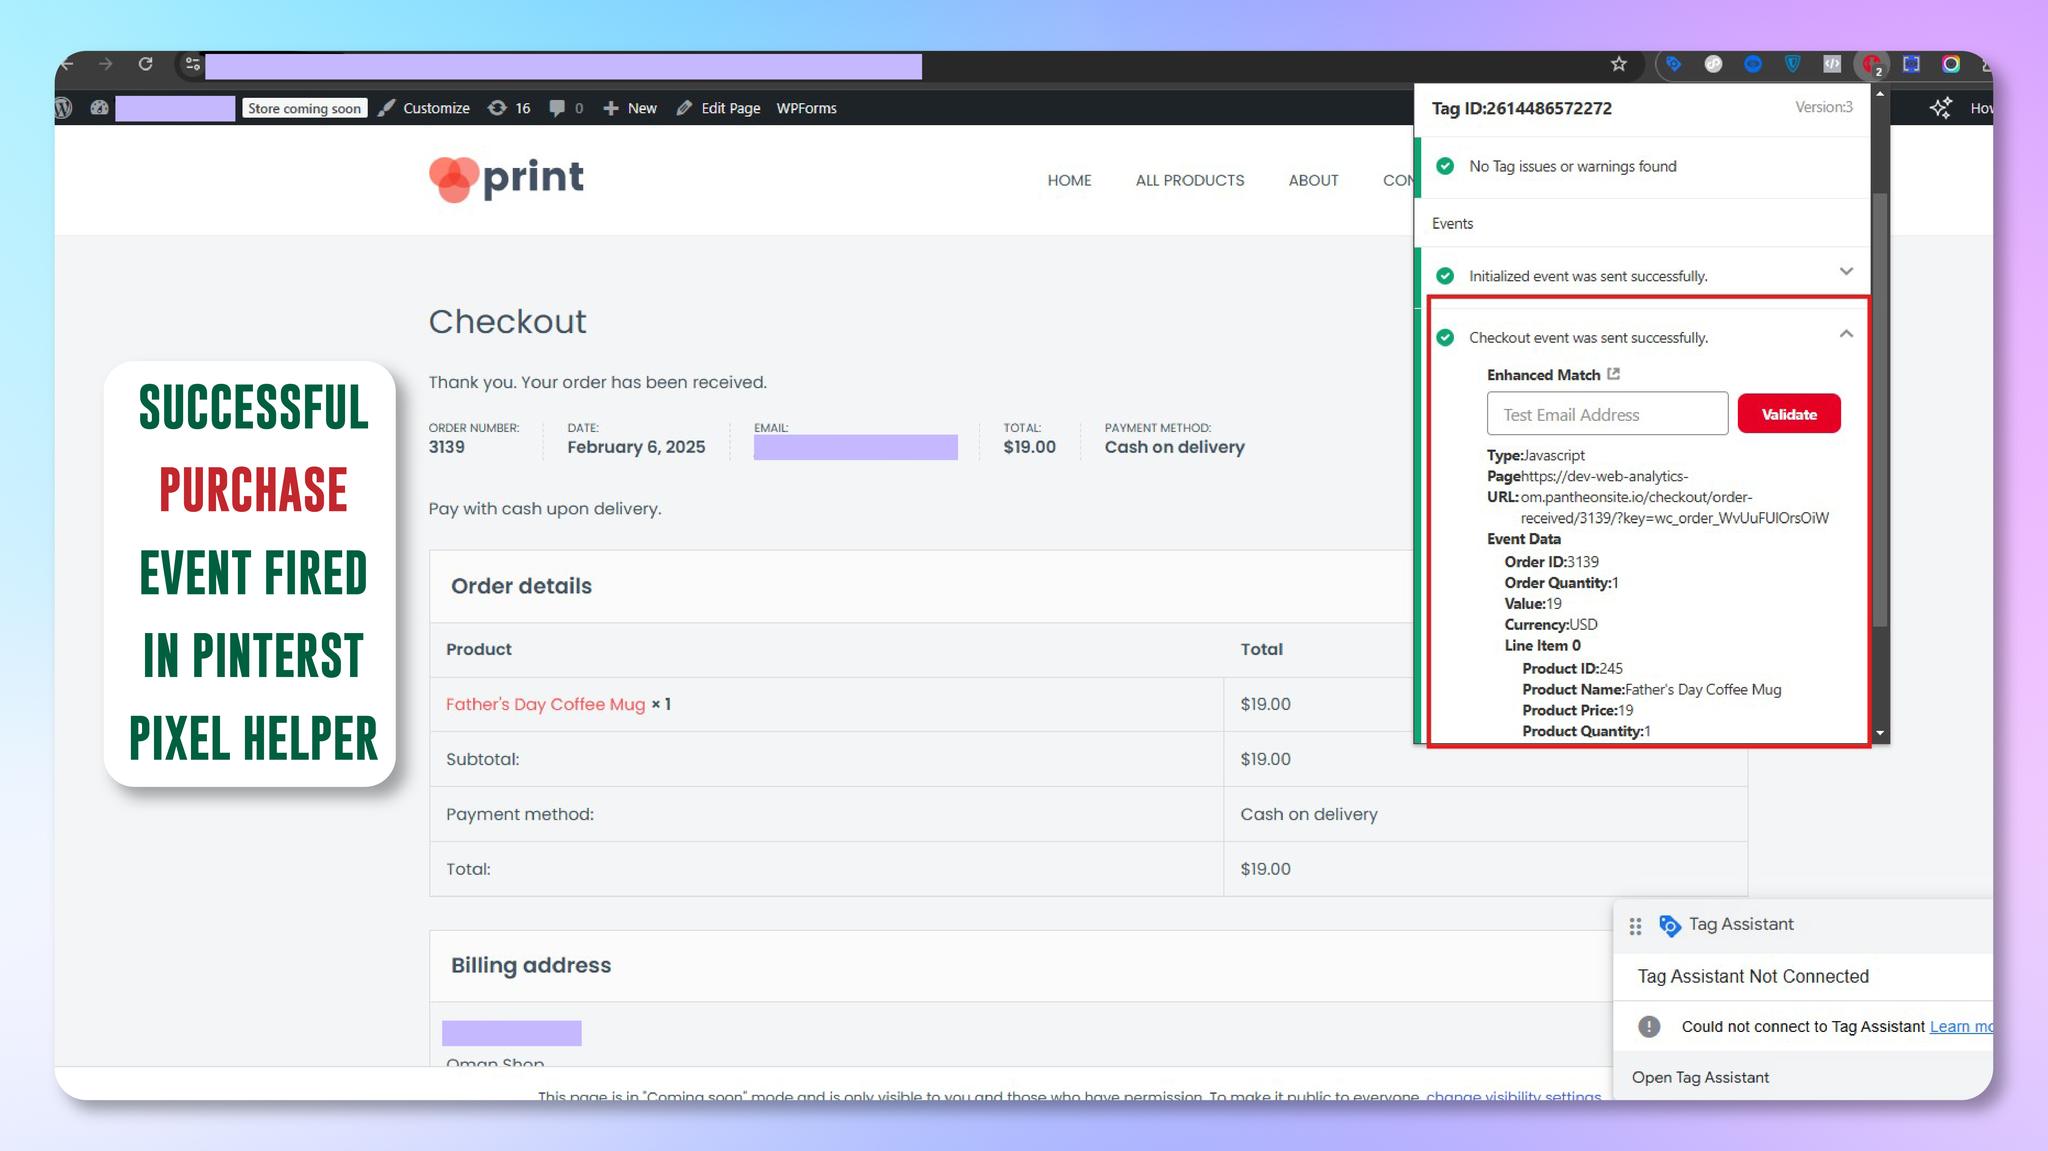Click the change visibility settings link
This screenshot has height=1151, width=2048.
[1513, 1096]
